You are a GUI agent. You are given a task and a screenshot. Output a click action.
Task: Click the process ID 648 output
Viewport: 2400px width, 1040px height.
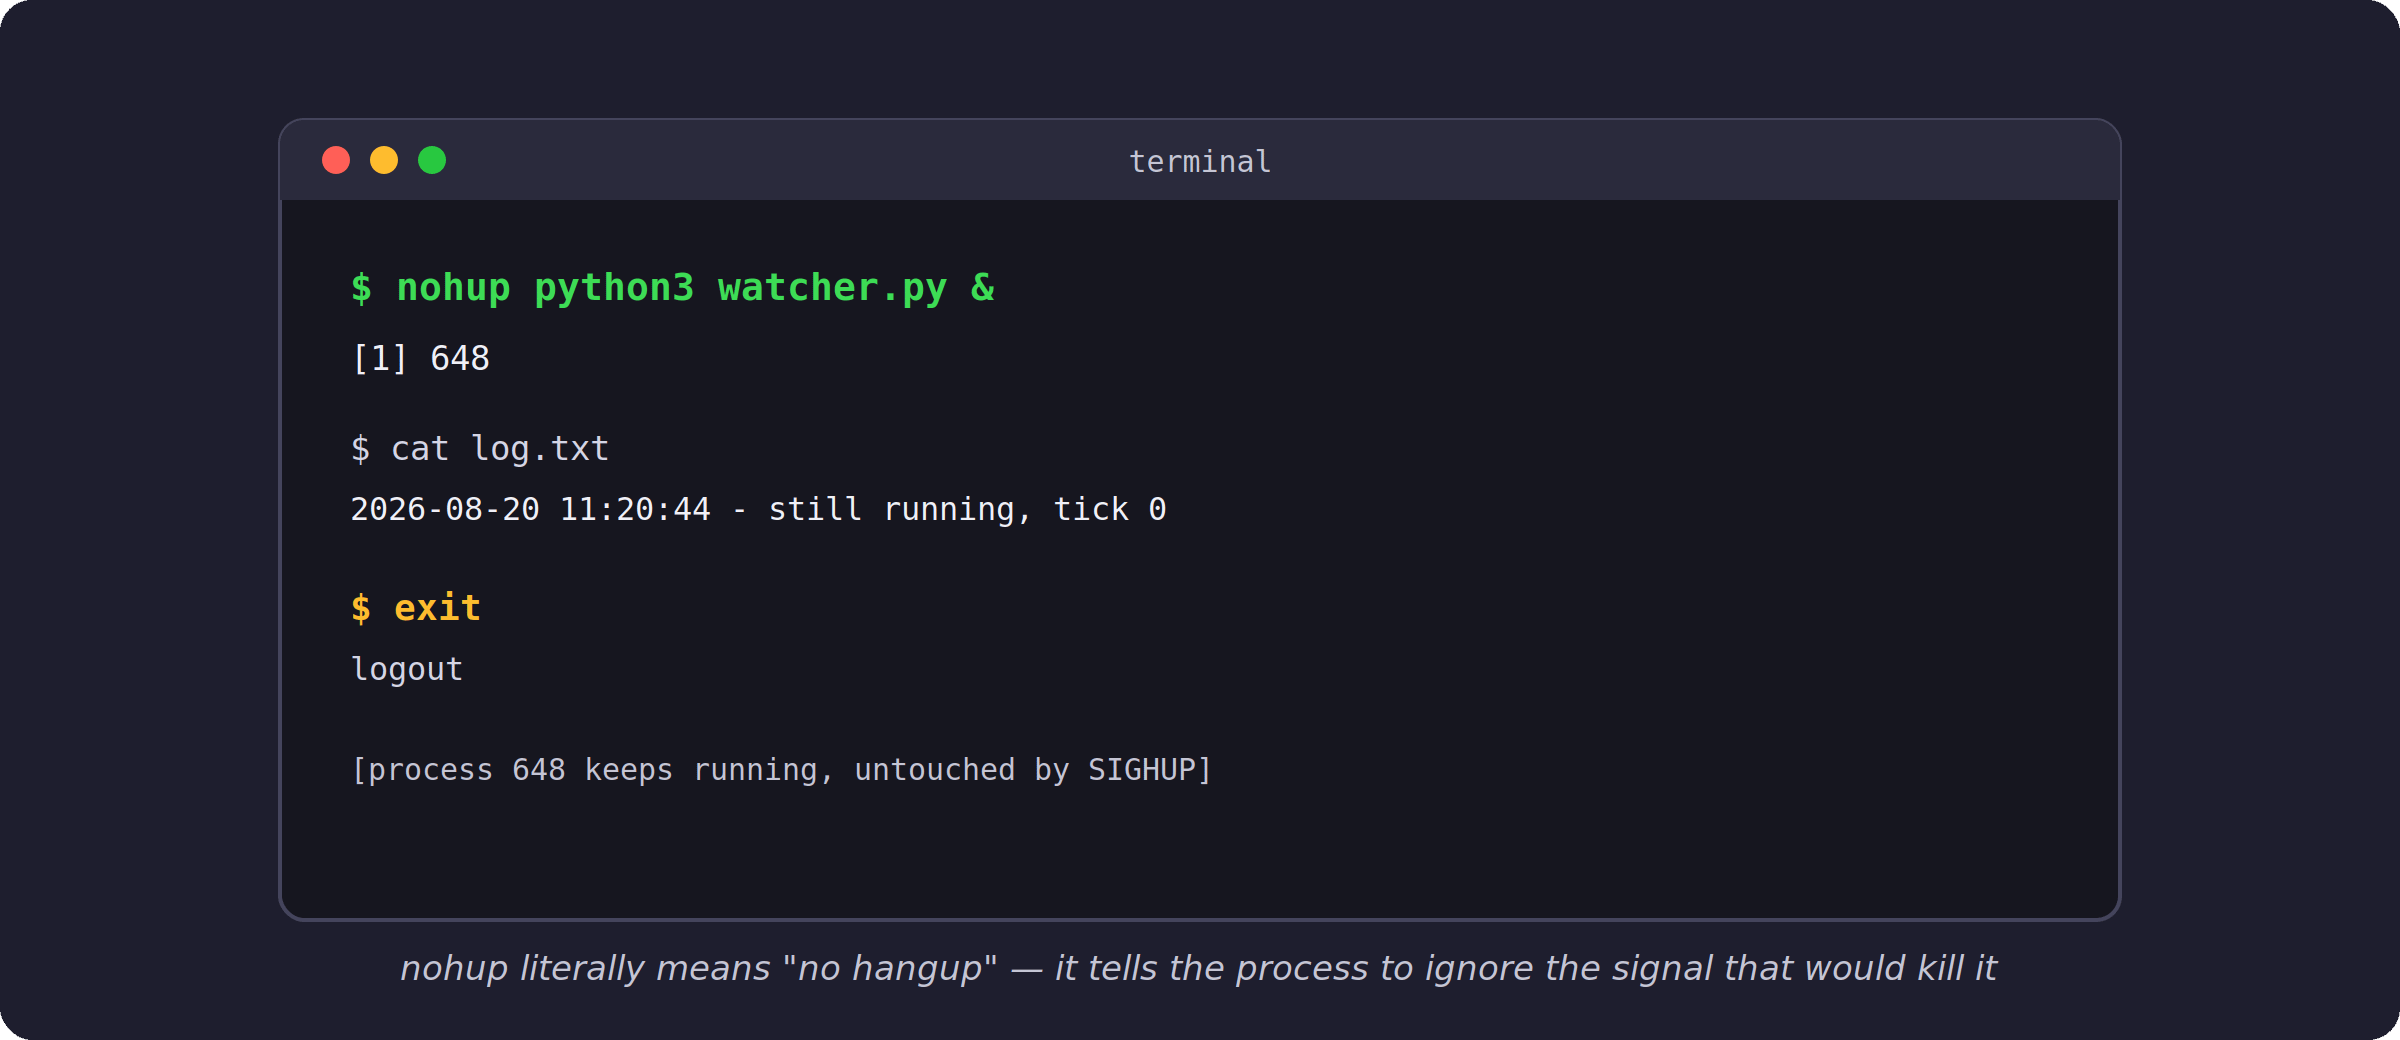tap(460, 358)
